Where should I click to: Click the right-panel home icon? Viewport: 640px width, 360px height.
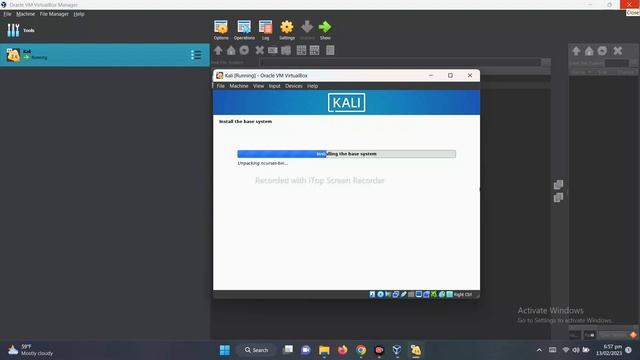[589, 51]
